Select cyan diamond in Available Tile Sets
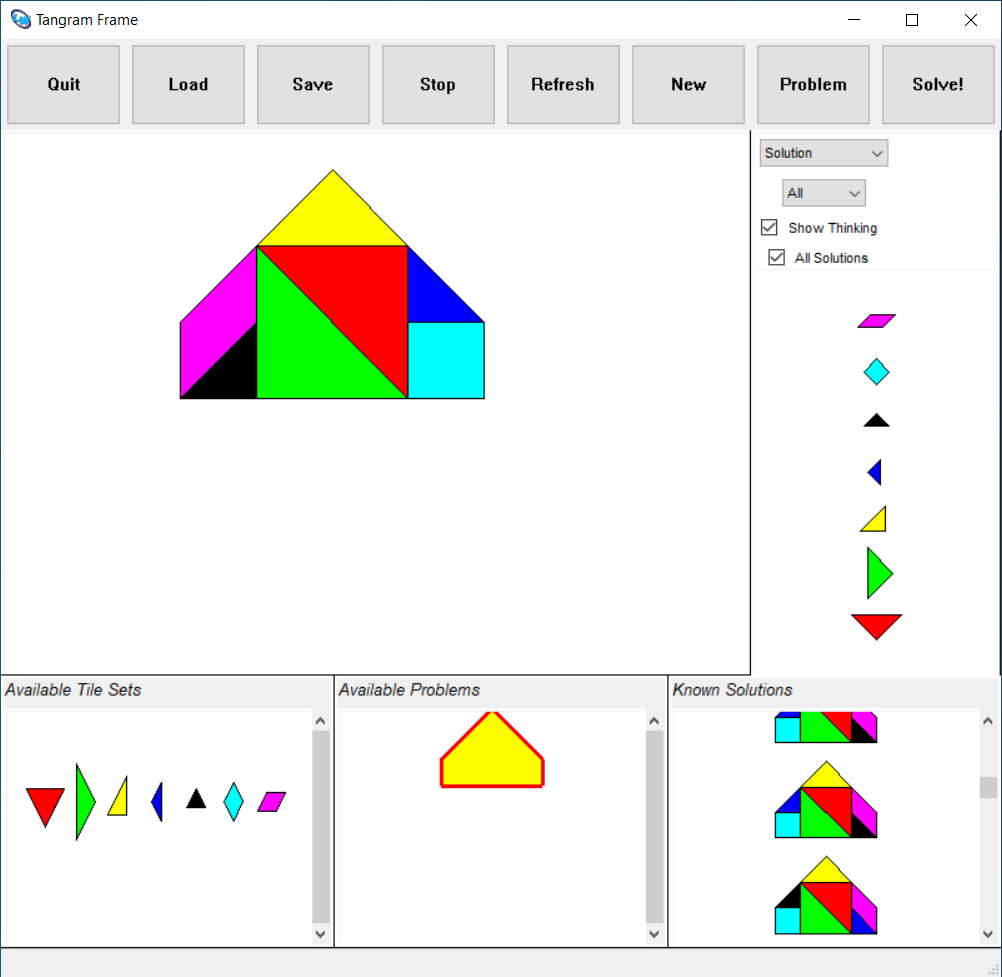The height and width of the screenshot is (977, 1002). (x=233, y=801)
